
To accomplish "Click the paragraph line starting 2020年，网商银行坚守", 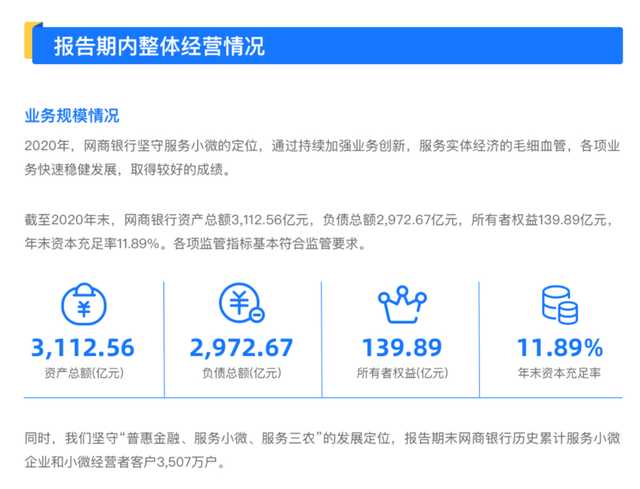I will 322,146.
